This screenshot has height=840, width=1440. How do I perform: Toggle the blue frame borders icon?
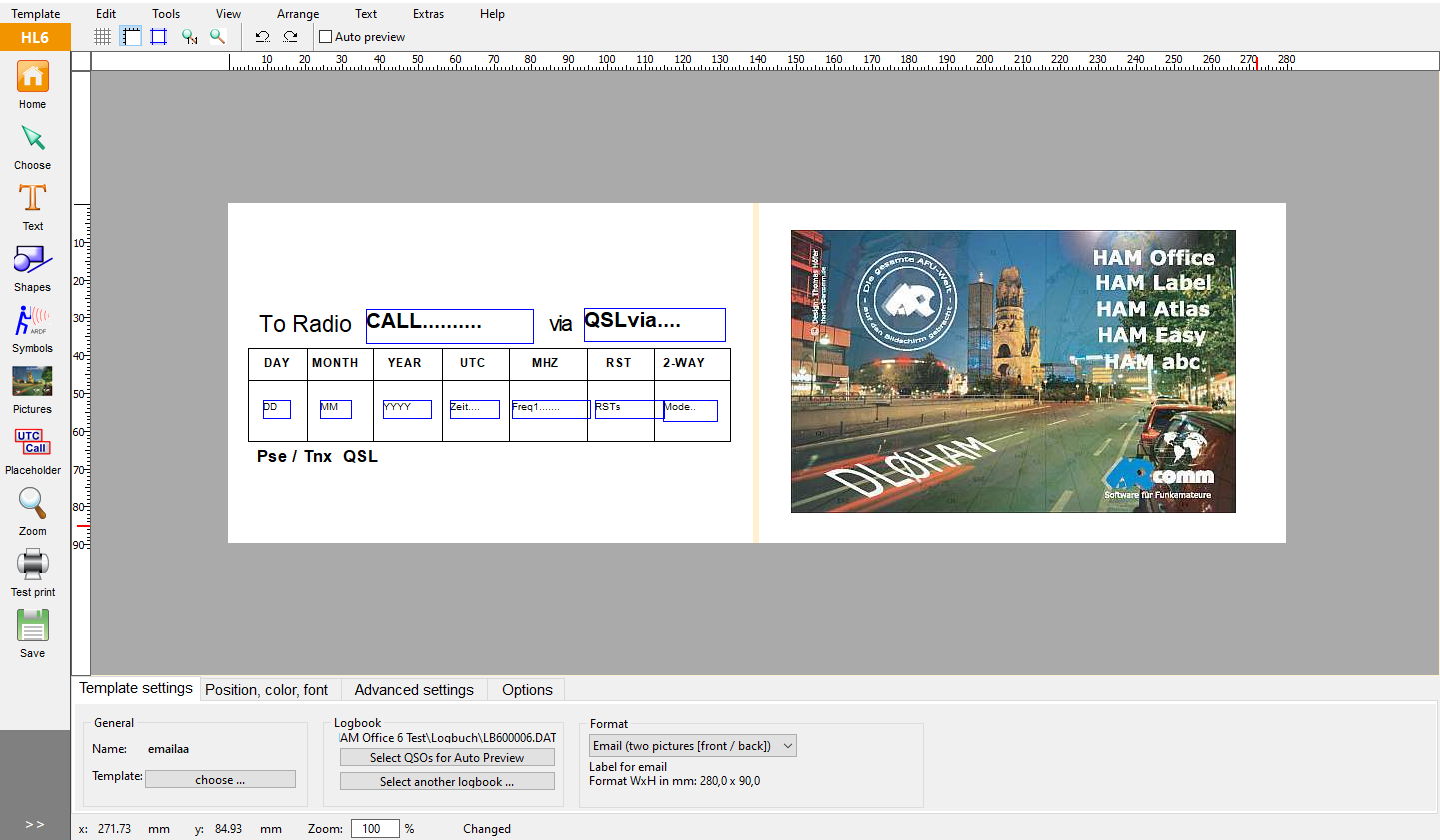pyautogui.click(x=158, y=37)
